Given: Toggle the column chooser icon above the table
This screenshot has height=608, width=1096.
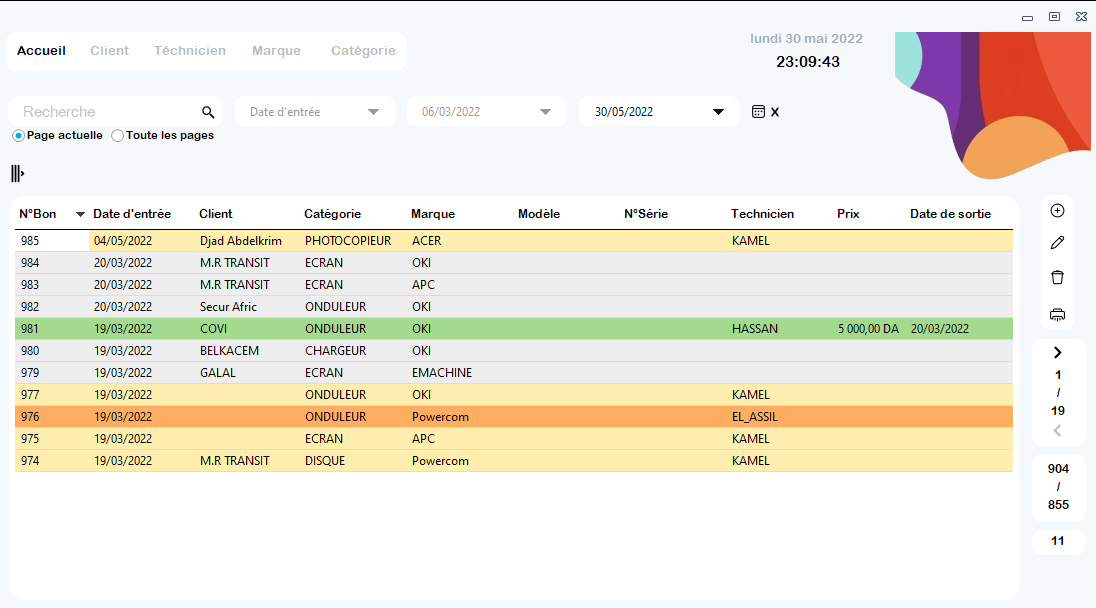Looking at the screenshot, I should (x=17, y=173).
